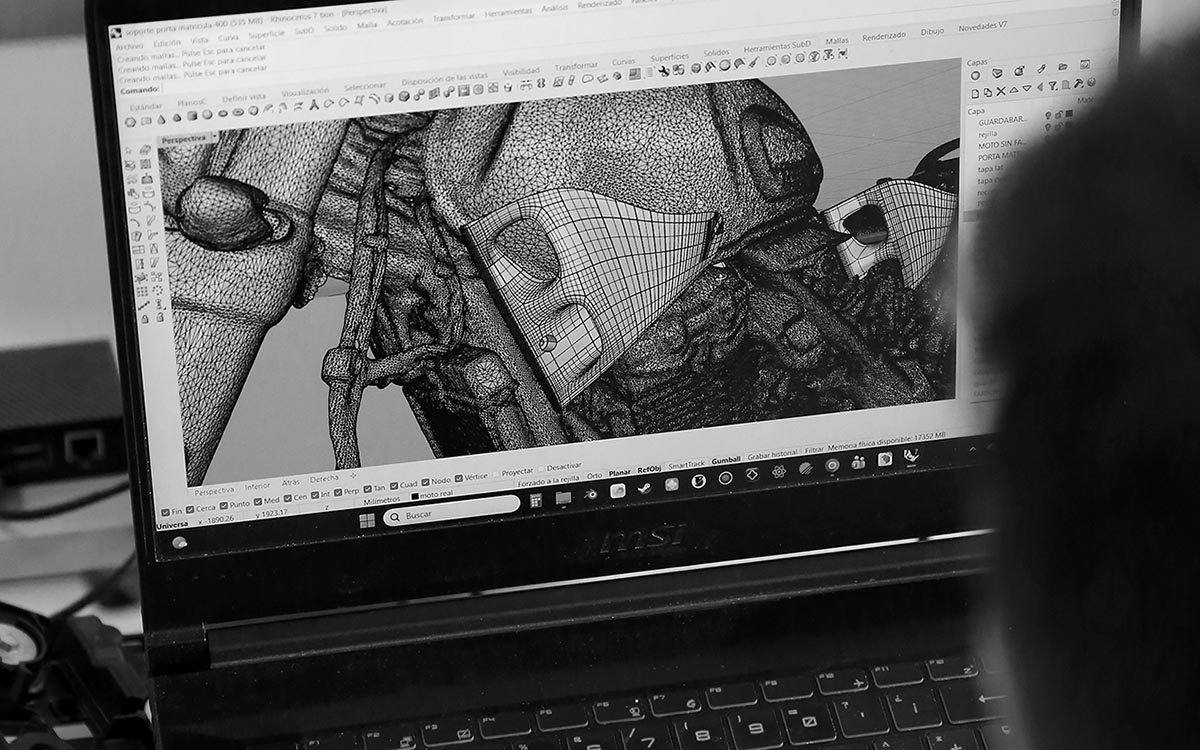Screen dimensions: 1200x750
Task: Move layer down with triangle icon
Action: point(1027,88)
